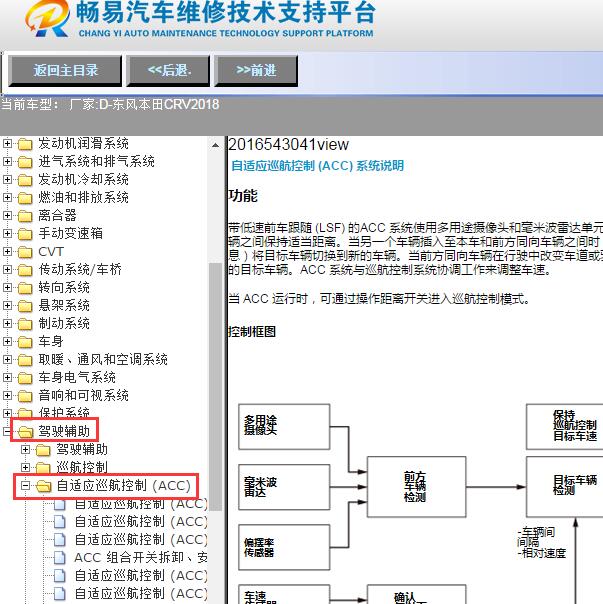This screenshot has width=603, height=604.
Task: Open the CVT tree label
Action: click(51, 252)
